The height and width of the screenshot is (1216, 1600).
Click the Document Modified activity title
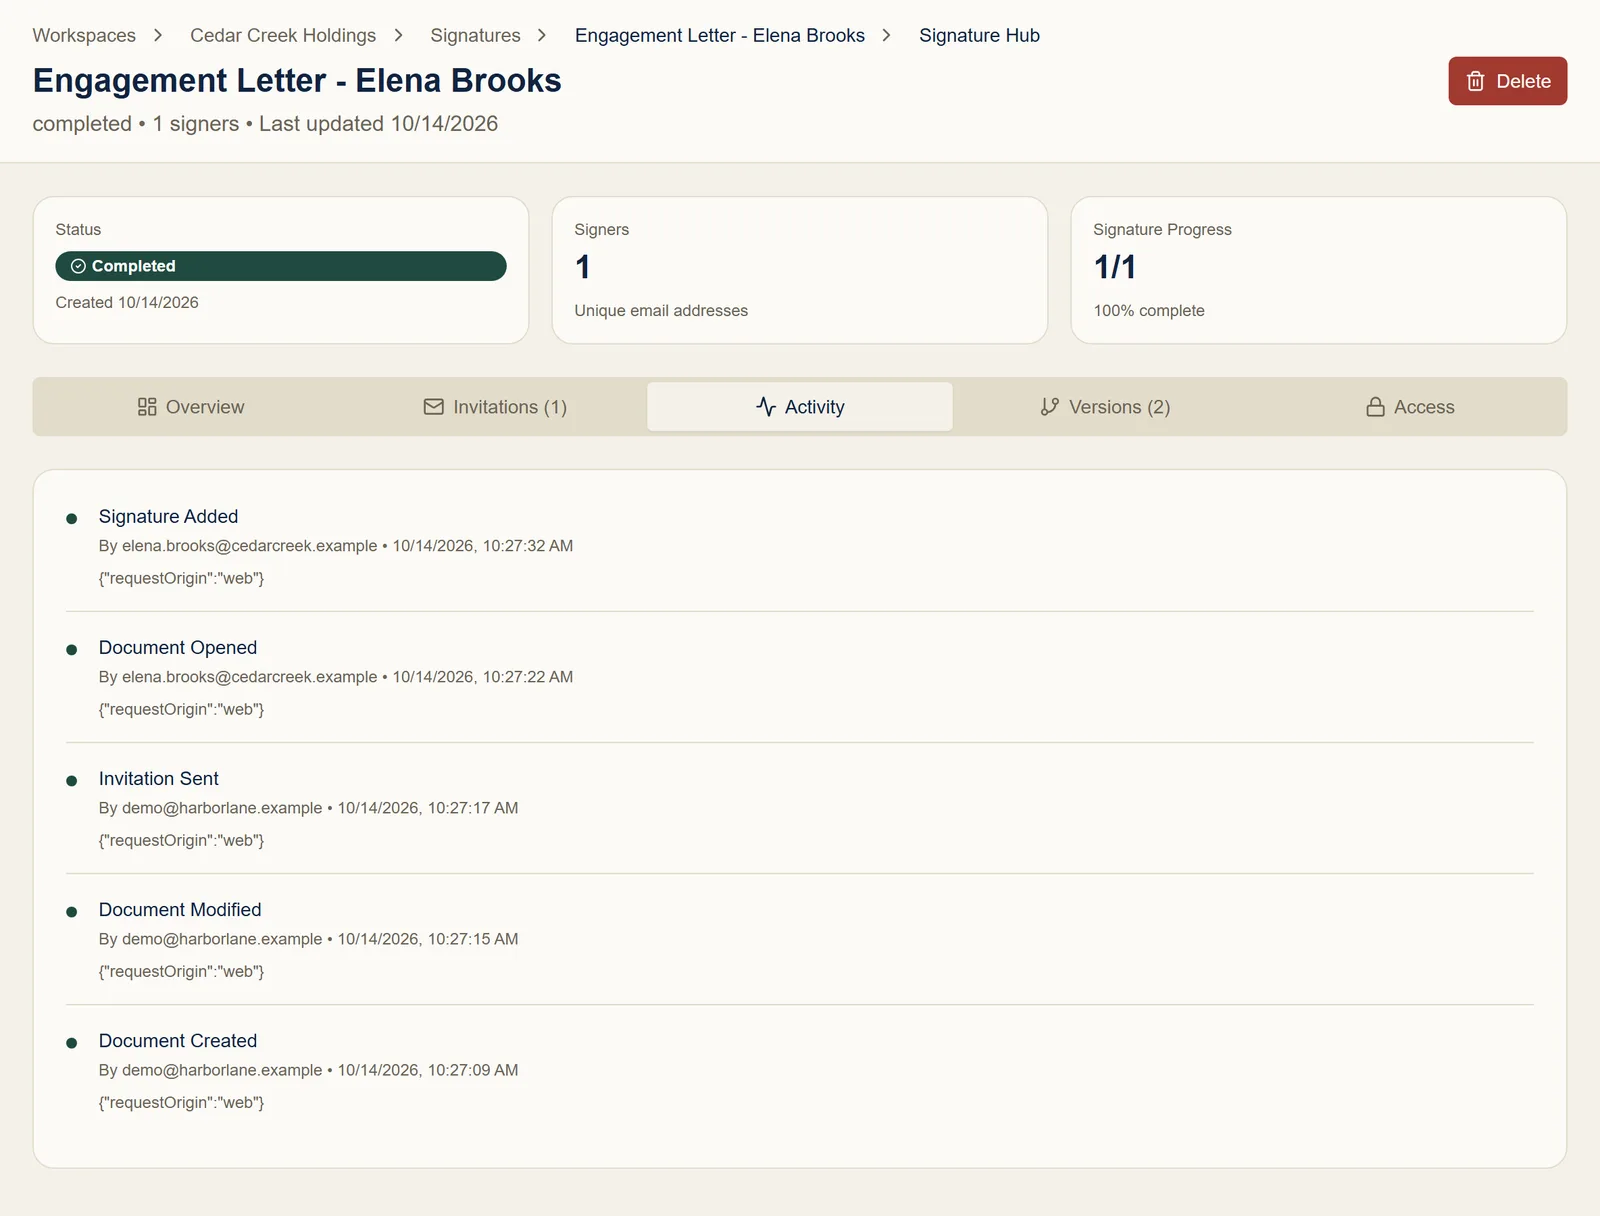[x=180, y=909]
